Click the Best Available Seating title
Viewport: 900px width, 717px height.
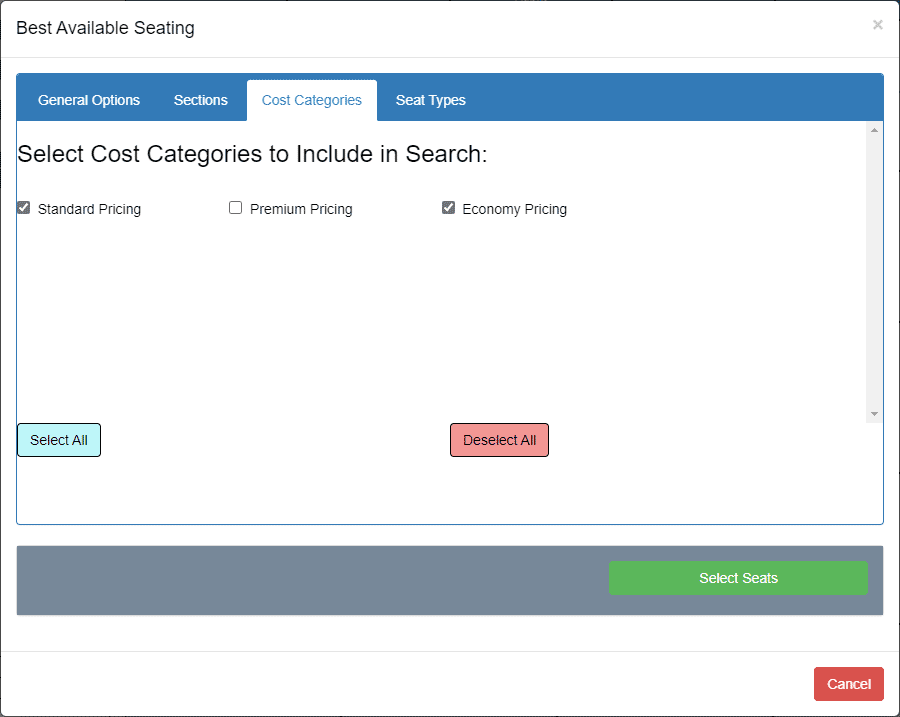[106, 28]
